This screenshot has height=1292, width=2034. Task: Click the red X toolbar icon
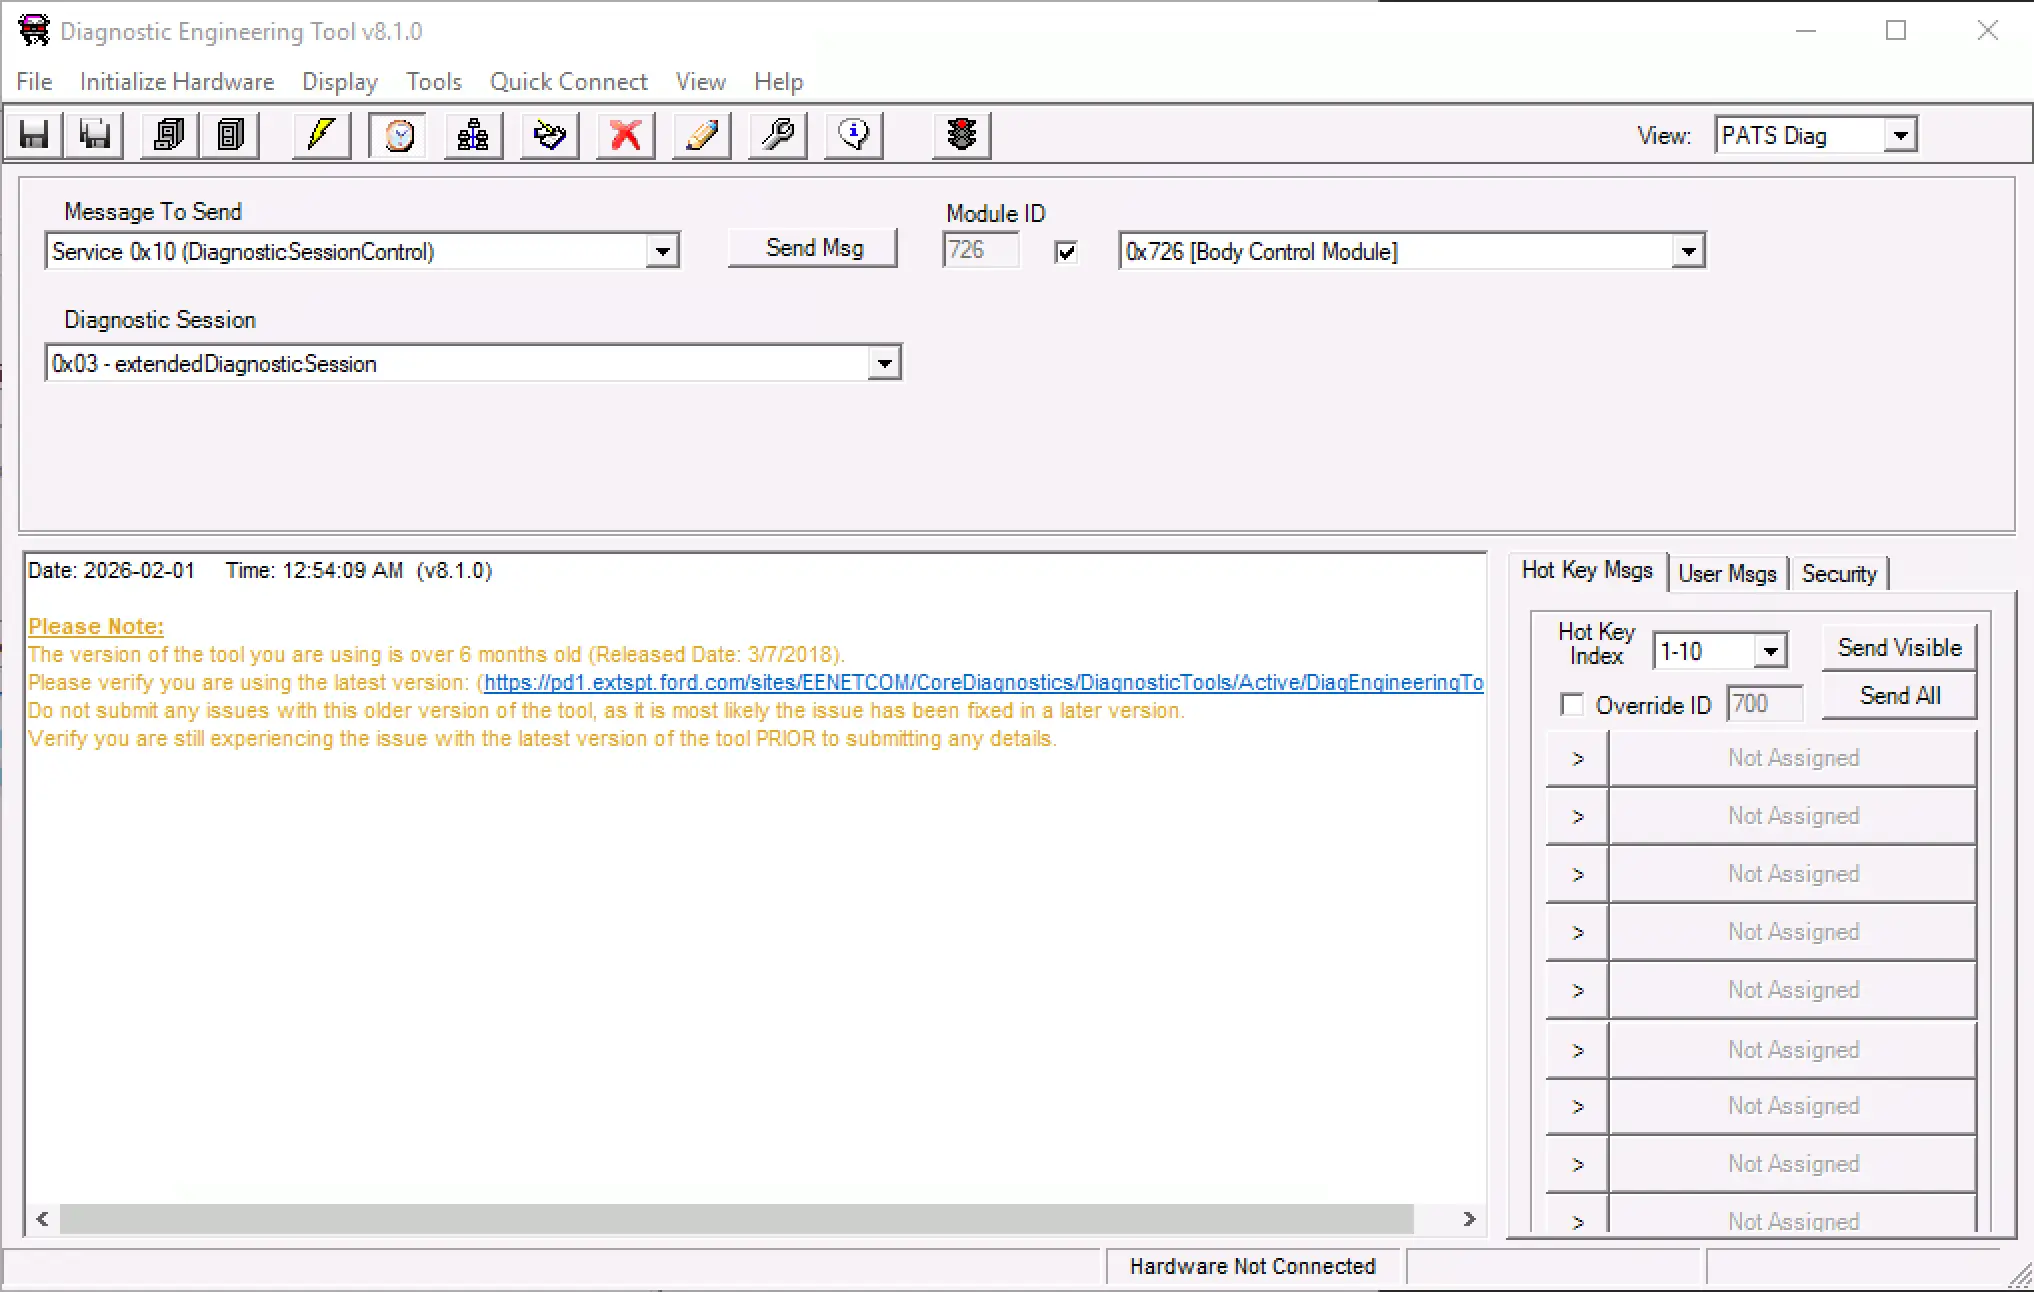[626, 135]
